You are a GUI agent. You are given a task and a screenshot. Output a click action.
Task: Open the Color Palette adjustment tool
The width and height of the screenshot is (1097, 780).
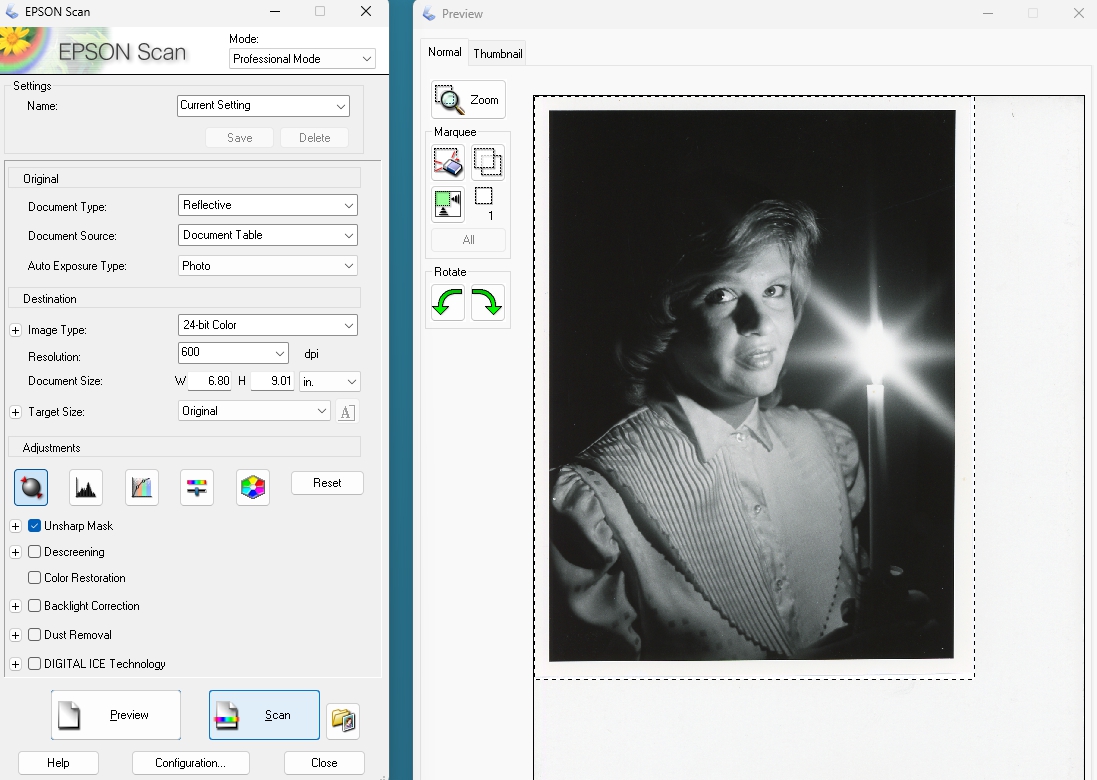point(252,487)
